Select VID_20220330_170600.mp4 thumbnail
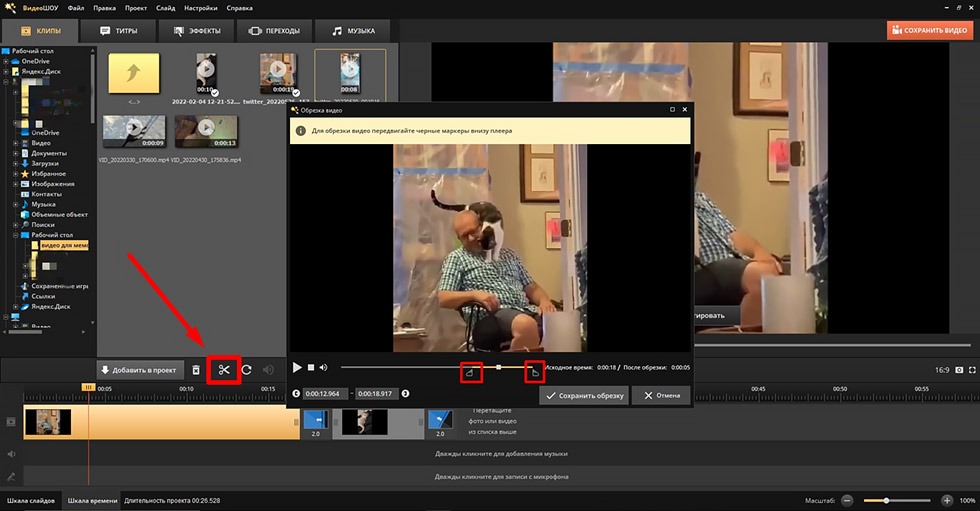Viewport: 980px width, 511px height. click(x=134, y=131)
